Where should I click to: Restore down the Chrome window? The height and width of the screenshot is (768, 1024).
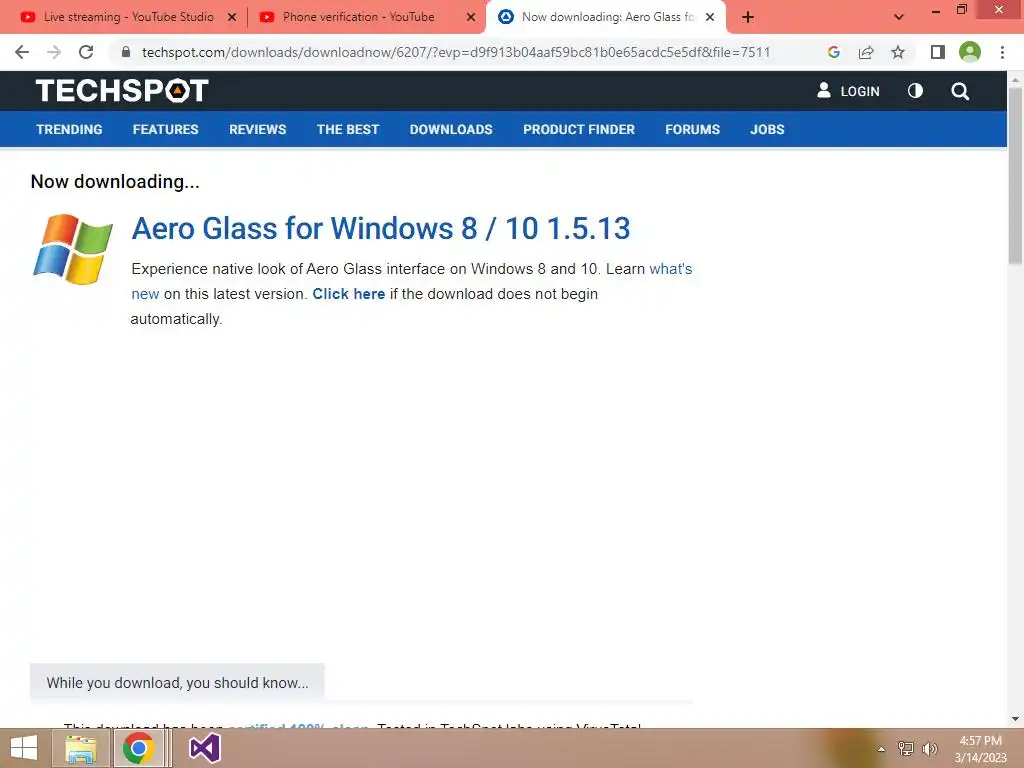point(961,10)
